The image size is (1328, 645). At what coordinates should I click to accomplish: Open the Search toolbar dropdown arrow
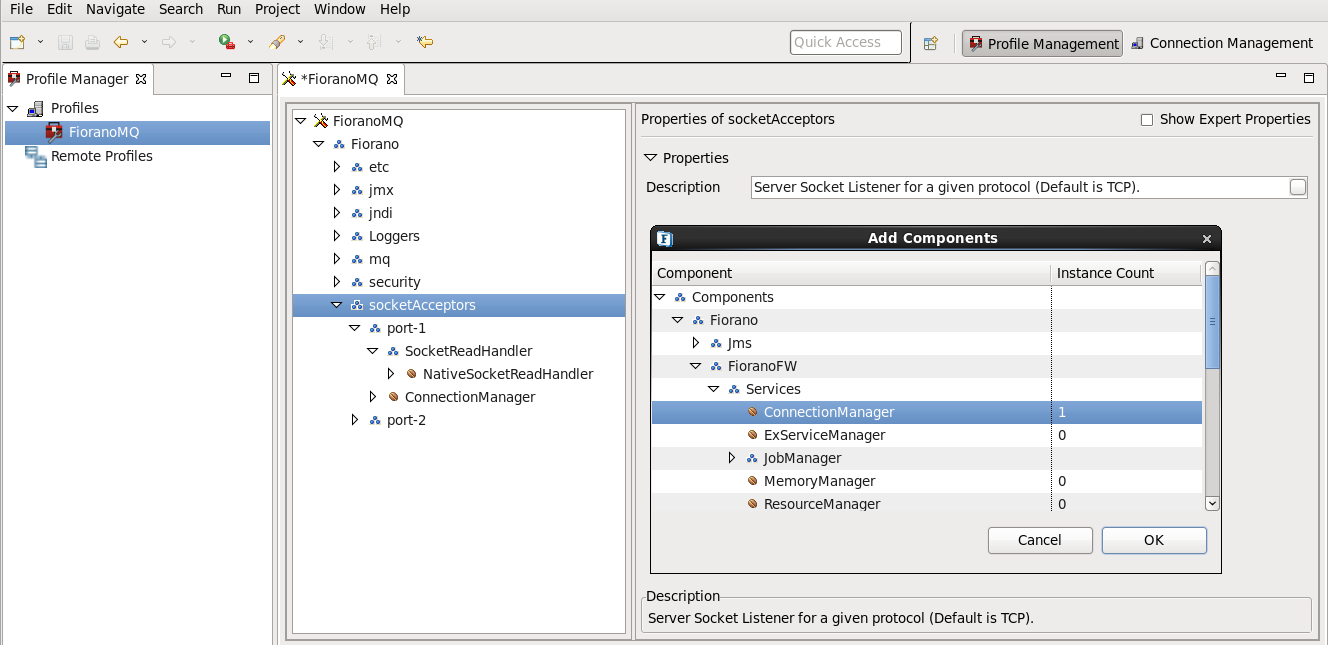coord(300,42)
